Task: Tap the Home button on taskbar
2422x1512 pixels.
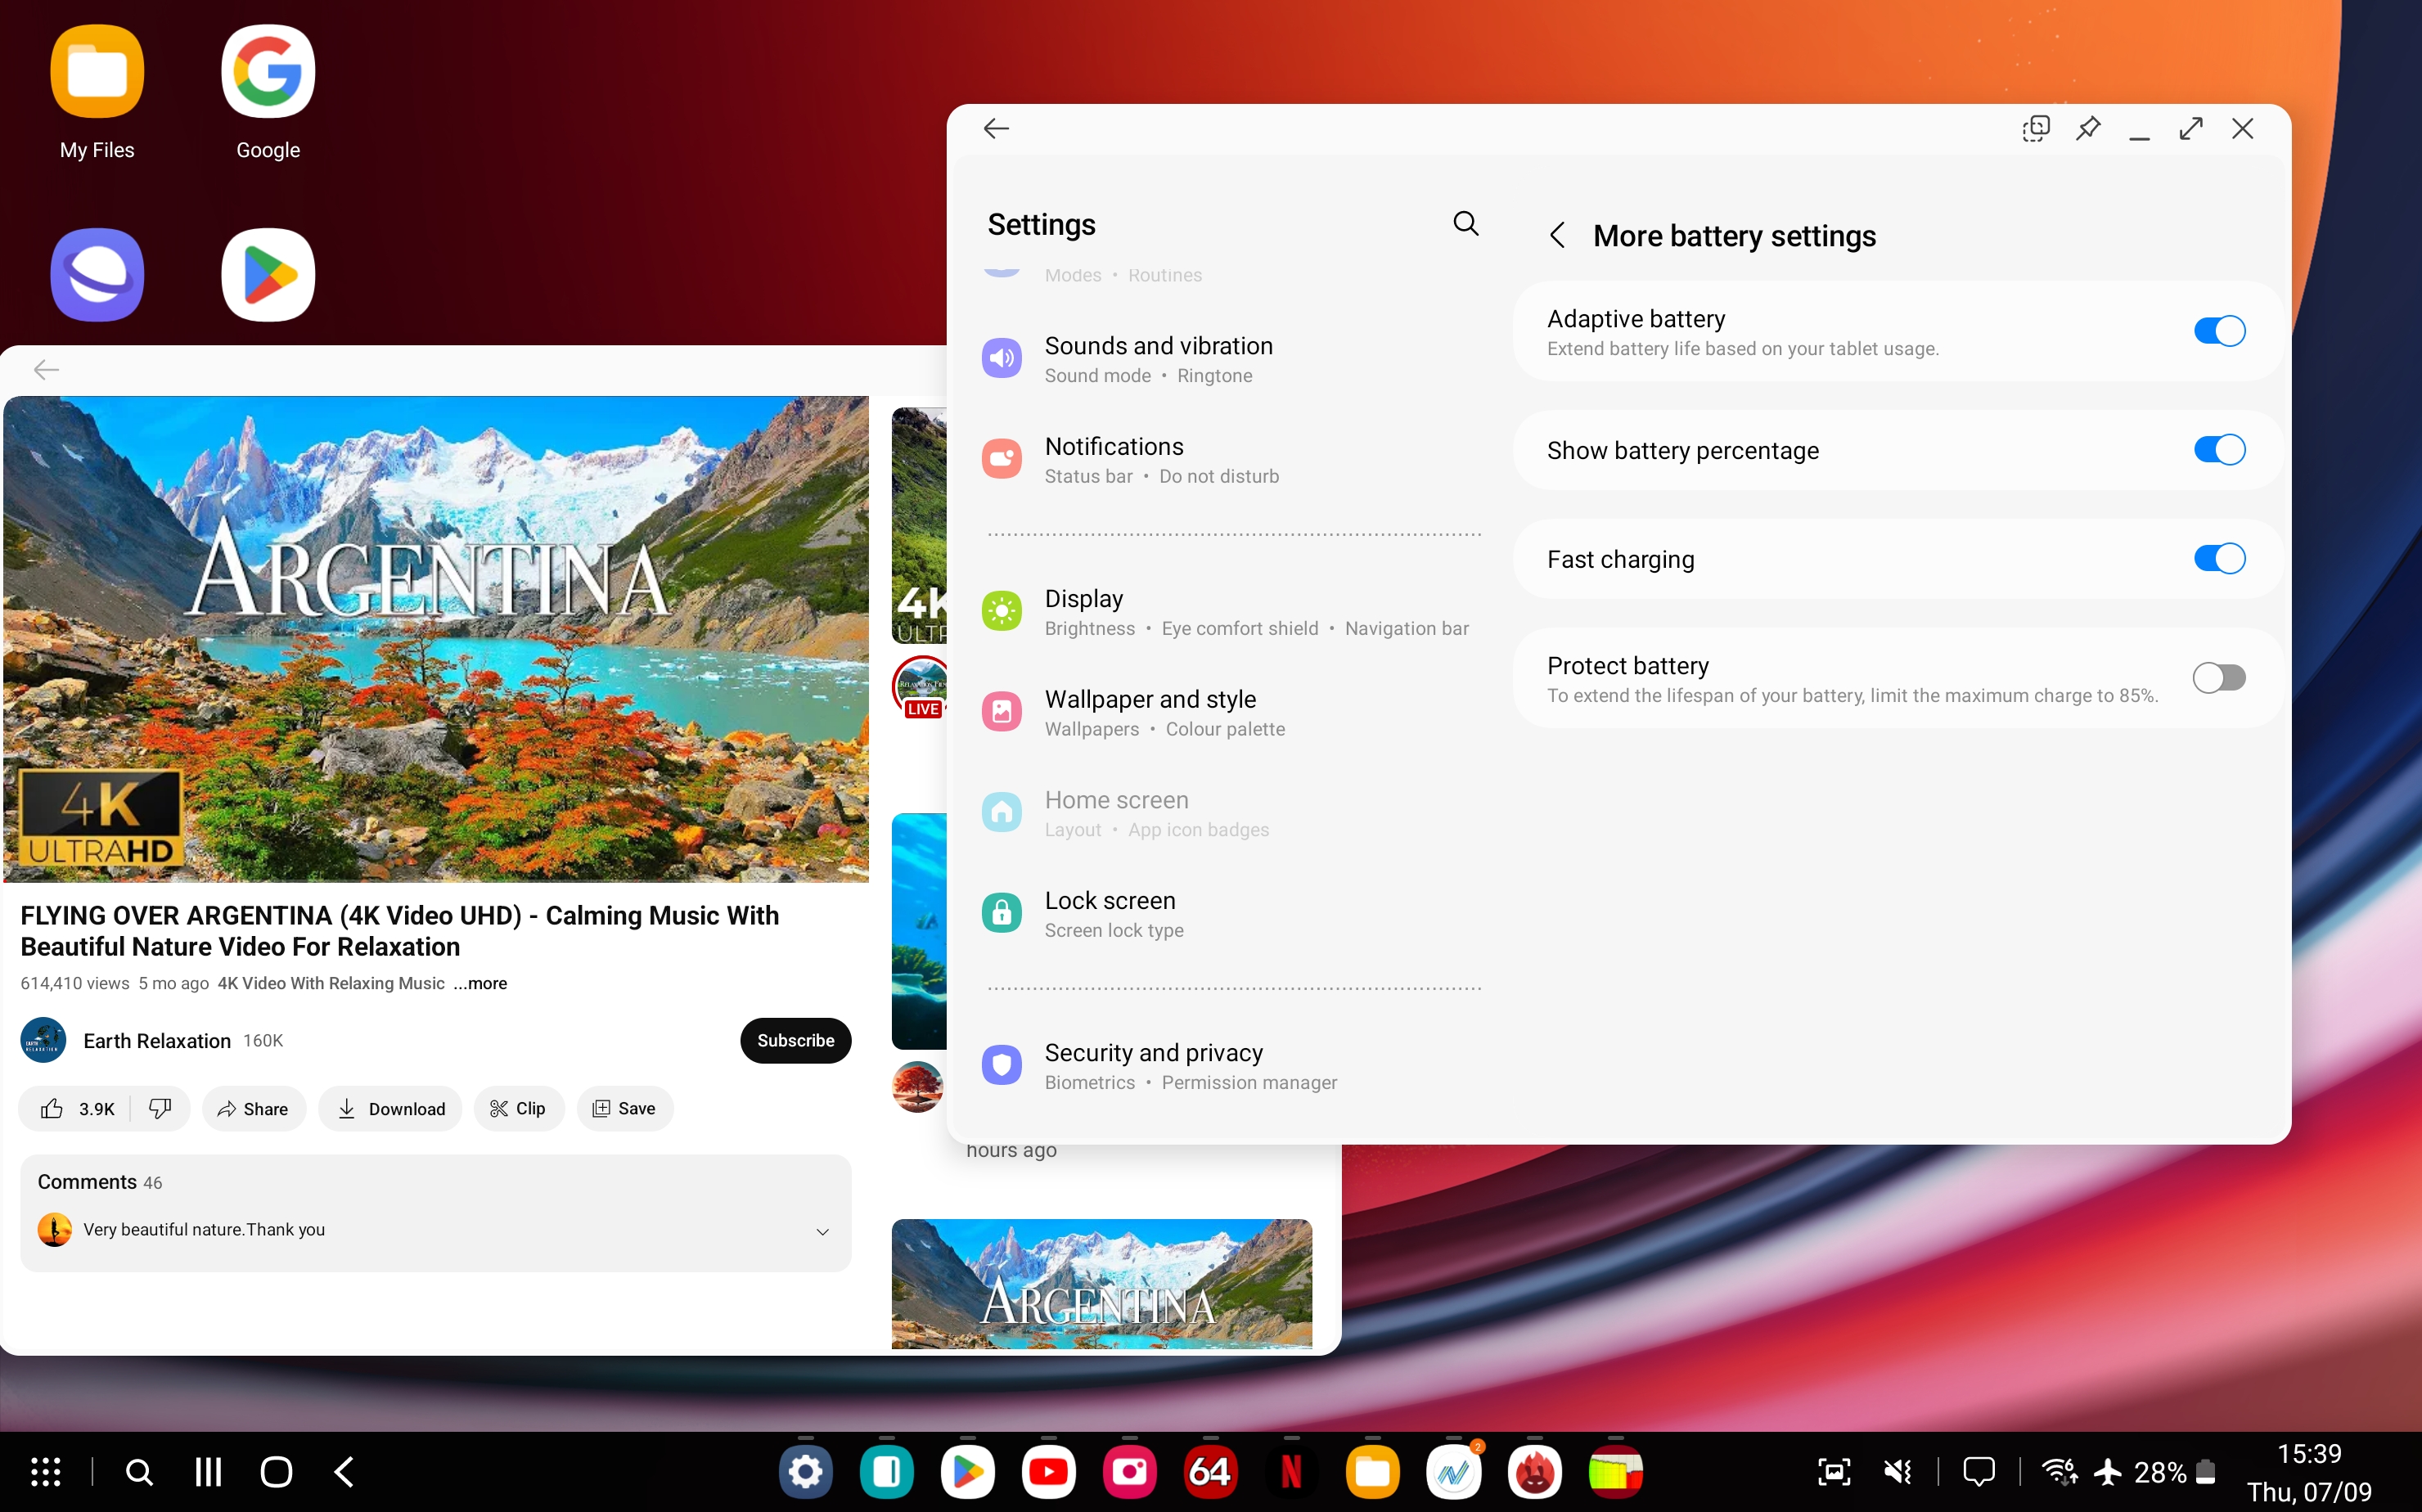Action: pos(276,1472)
